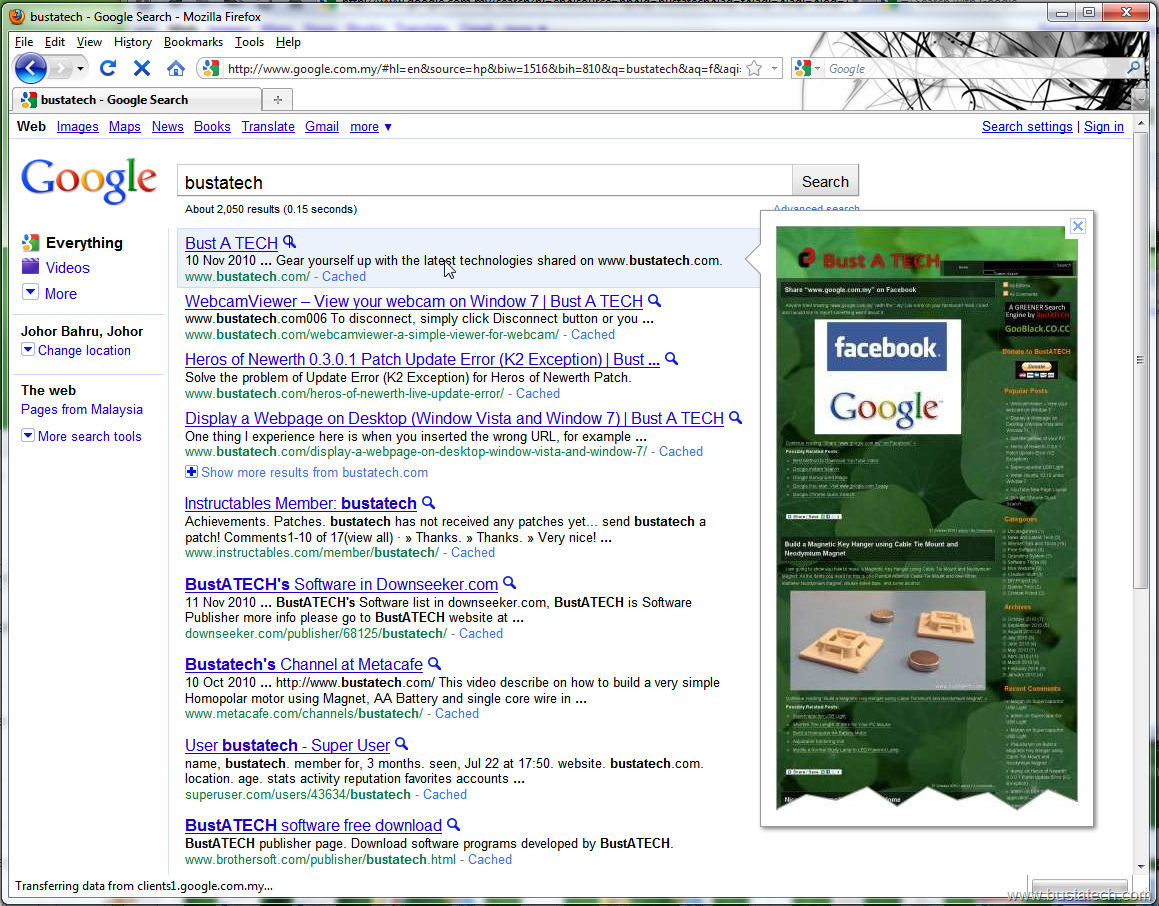Stop loading with the X icon
This screenshot has height=906, width=1159.
(142, 69)
